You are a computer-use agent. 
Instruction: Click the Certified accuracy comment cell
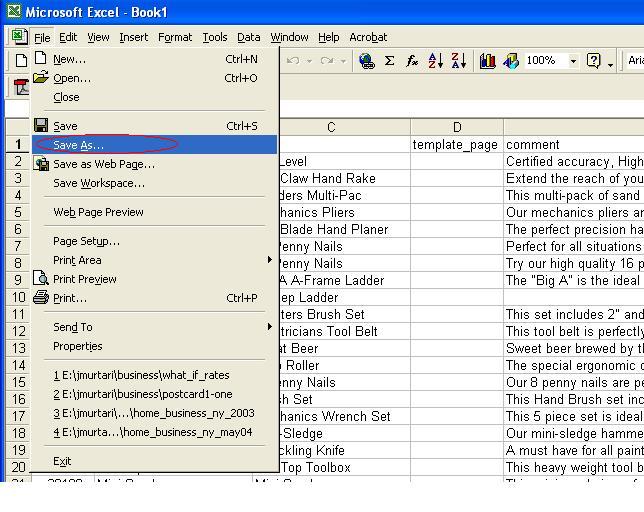(574, 162)
